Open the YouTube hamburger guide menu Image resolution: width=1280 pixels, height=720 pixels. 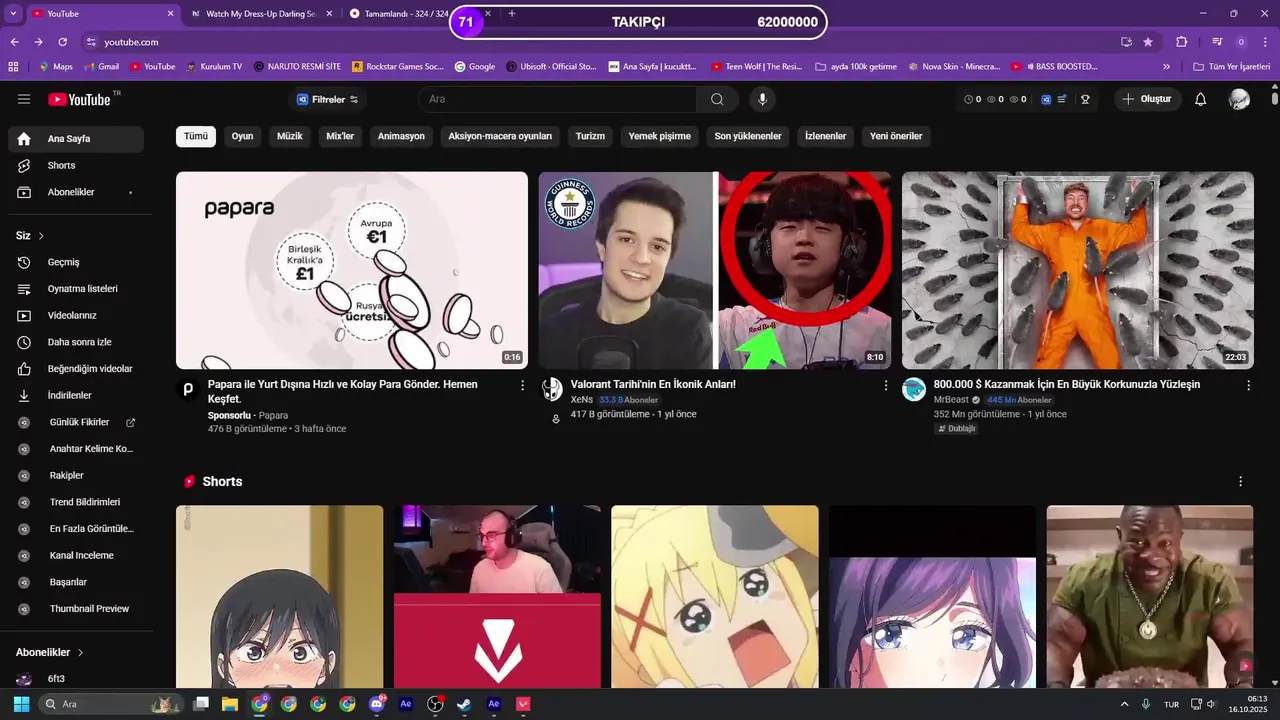click(24, 99)
